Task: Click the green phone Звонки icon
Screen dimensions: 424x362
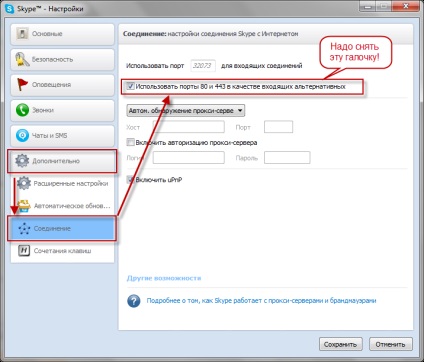Action: click(22, 110)
